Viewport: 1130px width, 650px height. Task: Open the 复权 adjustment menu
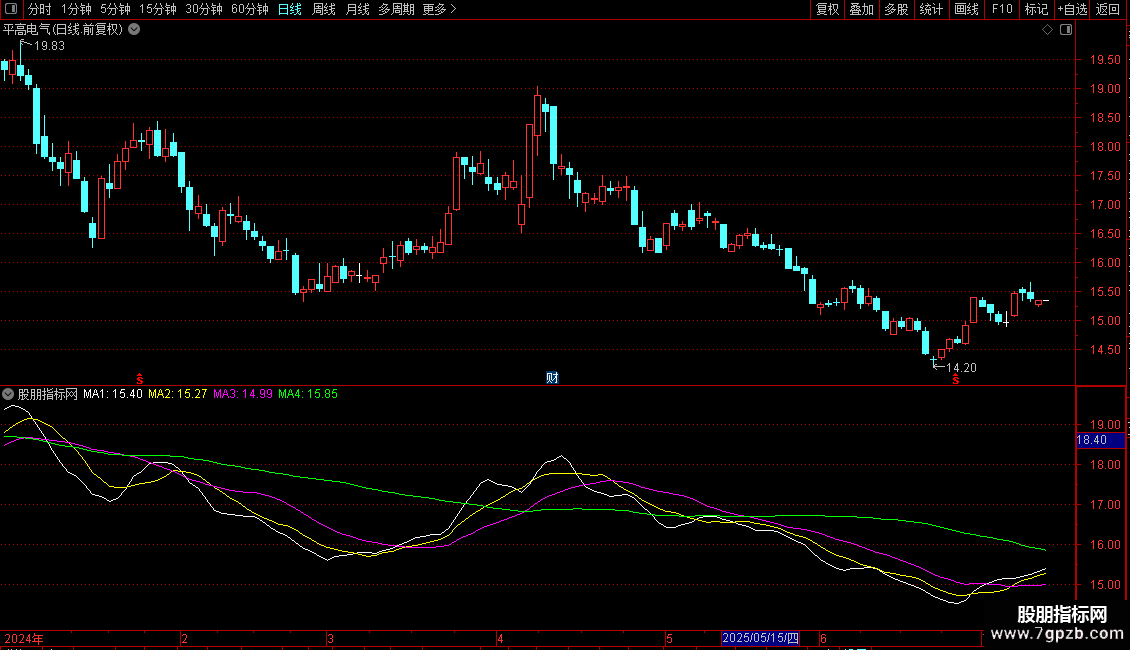click(x=827, y=9)
